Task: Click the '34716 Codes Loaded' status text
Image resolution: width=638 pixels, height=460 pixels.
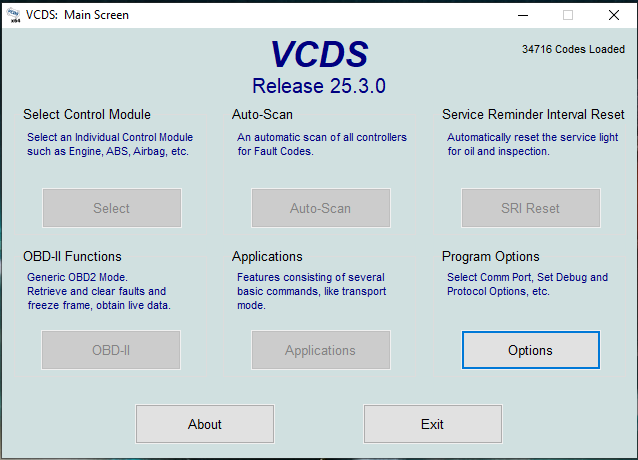Action: [573, 49]
